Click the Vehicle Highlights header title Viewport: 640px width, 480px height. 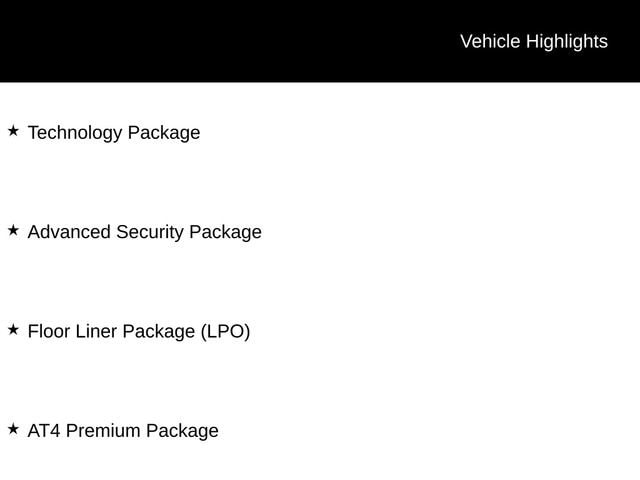pyautogui.click(x=533, y=41)
